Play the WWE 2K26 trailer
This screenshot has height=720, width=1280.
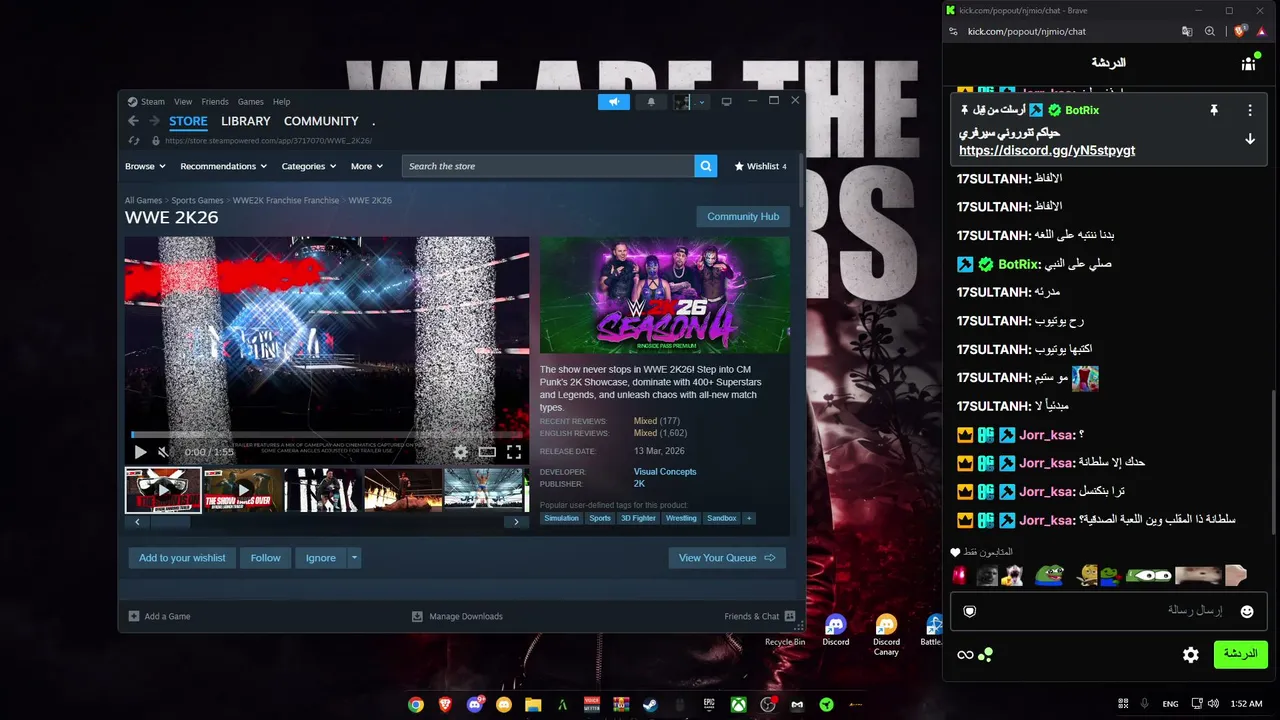[140, 452]
